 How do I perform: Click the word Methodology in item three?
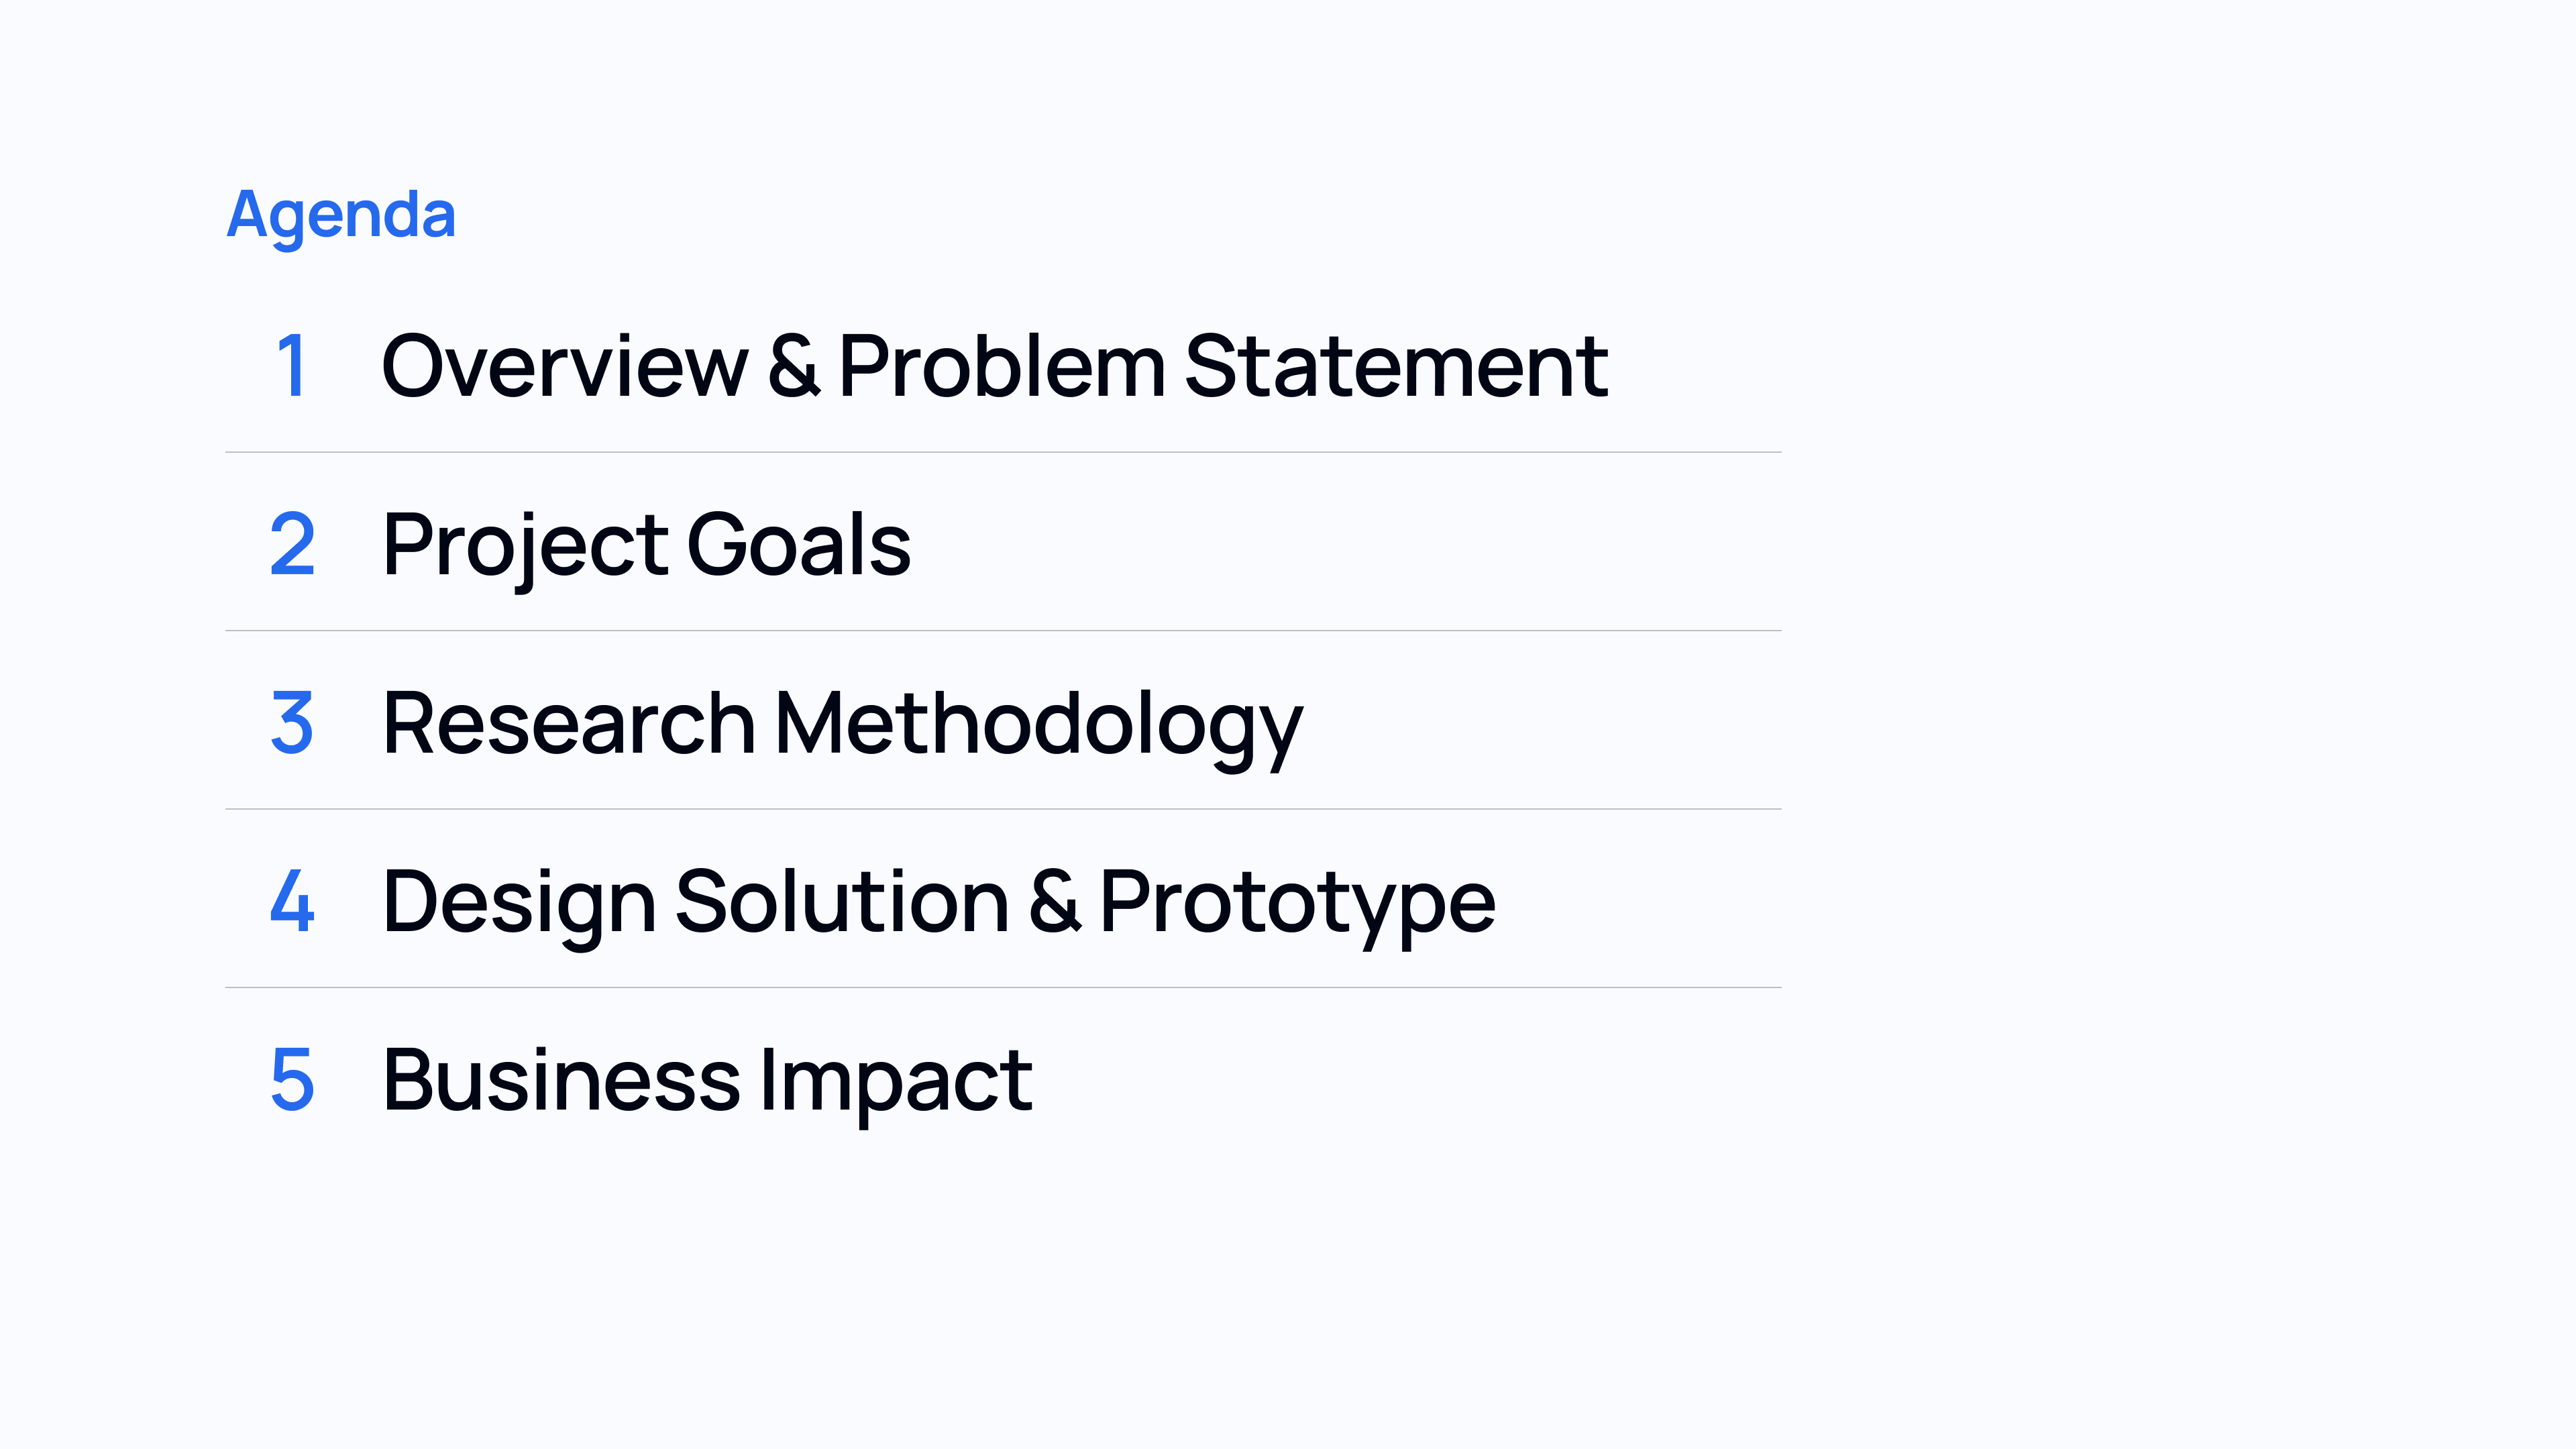pyautogui.click(x=1038, y=722)
